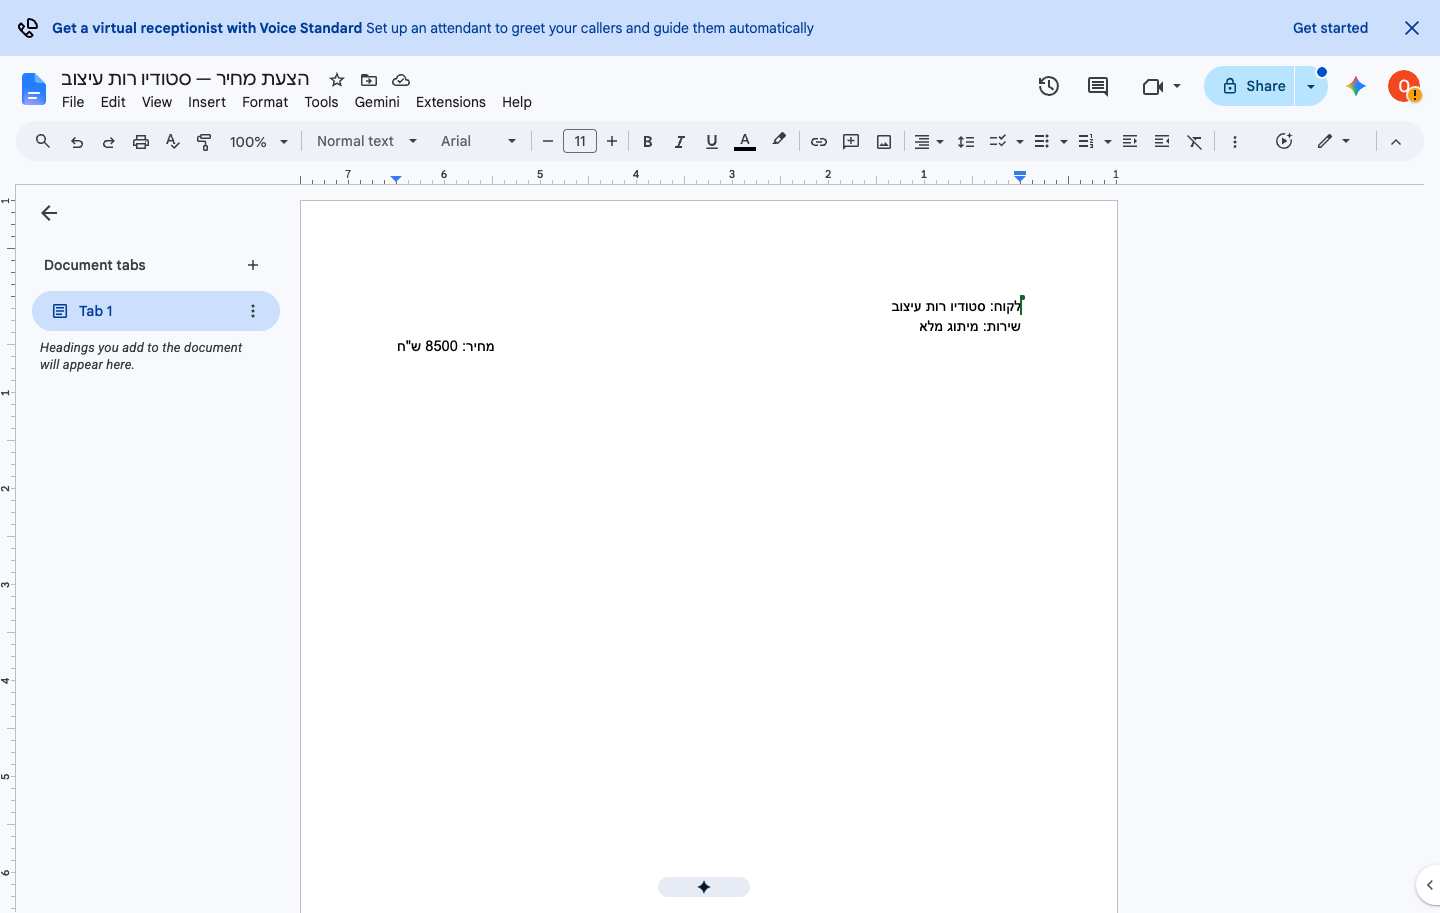
Task: Open the toolbar more options menu
Action: 1235,142
